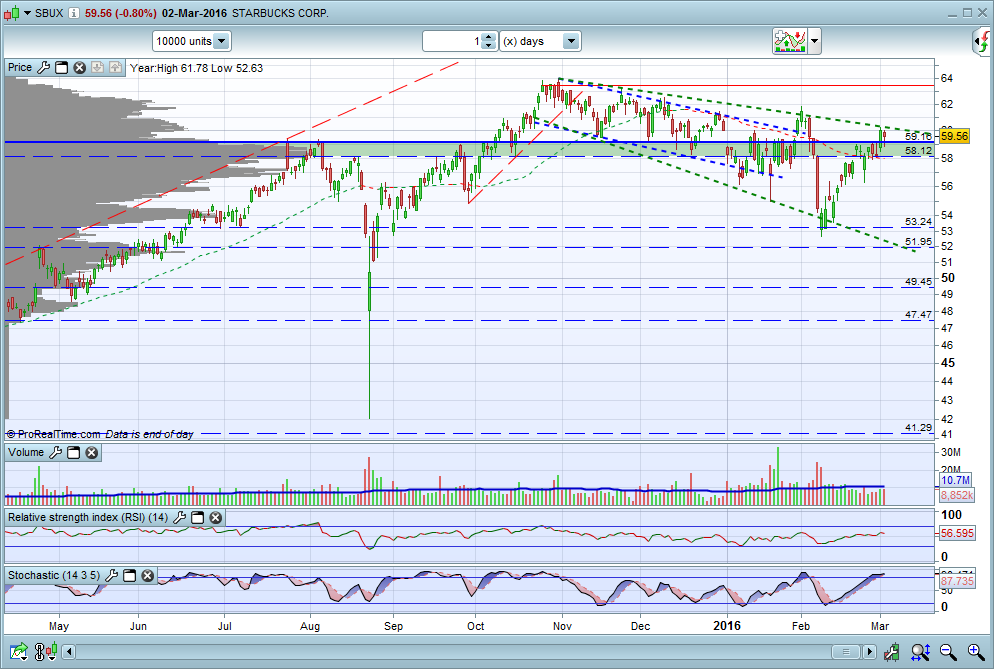The height and width of the screenshot is (669, 994).
Task: Open RSI (14) wrench settings
Action: point(179,517)
